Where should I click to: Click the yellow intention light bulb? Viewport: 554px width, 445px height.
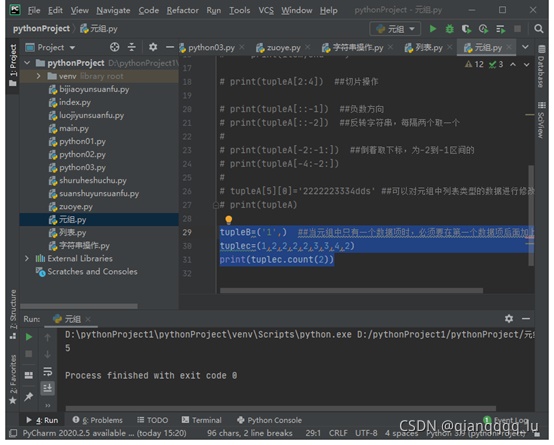229,220
